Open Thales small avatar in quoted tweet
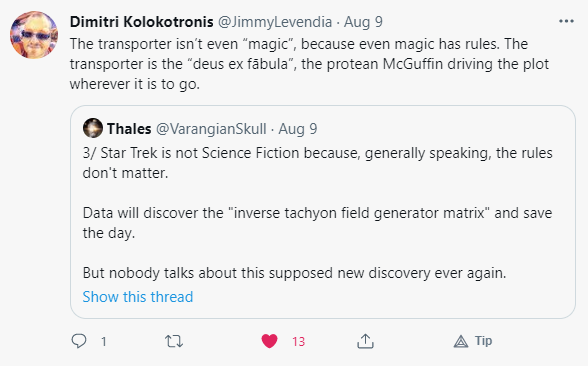Screen dimensions: 588x366 click(93, 128)
